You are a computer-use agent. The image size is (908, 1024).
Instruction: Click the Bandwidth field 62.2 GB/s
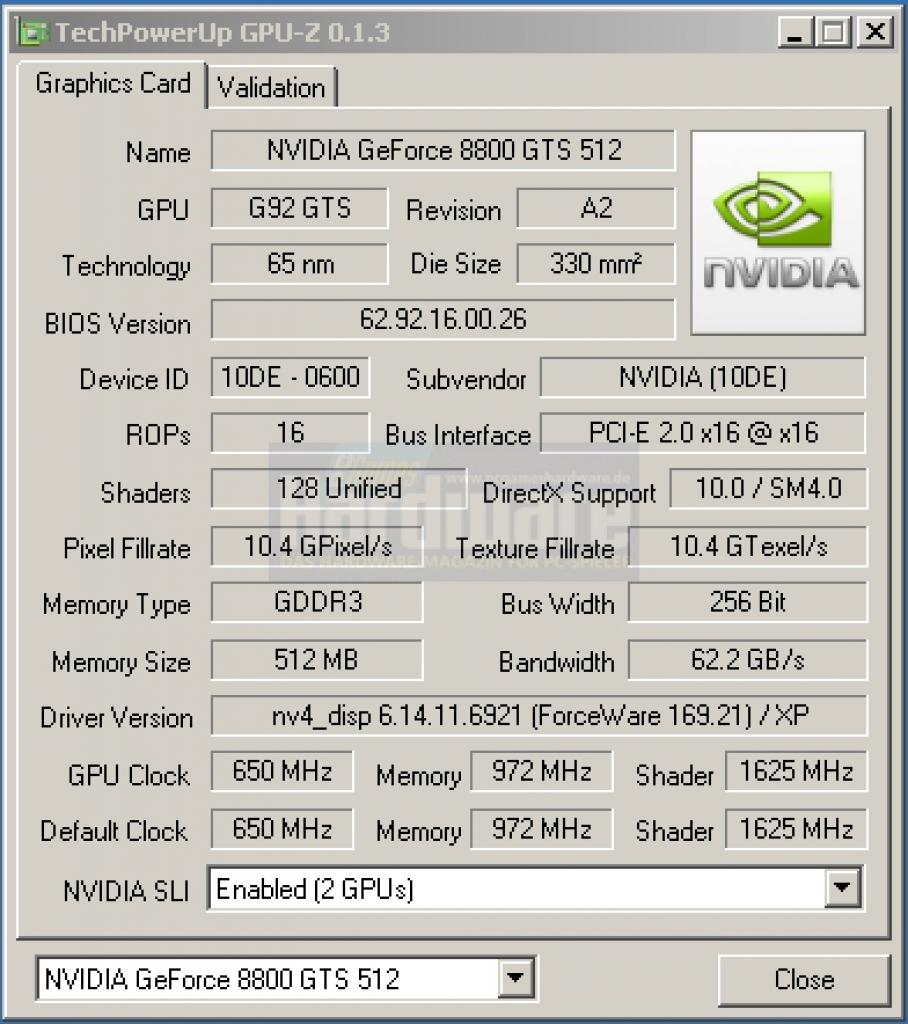click(748, 660)
